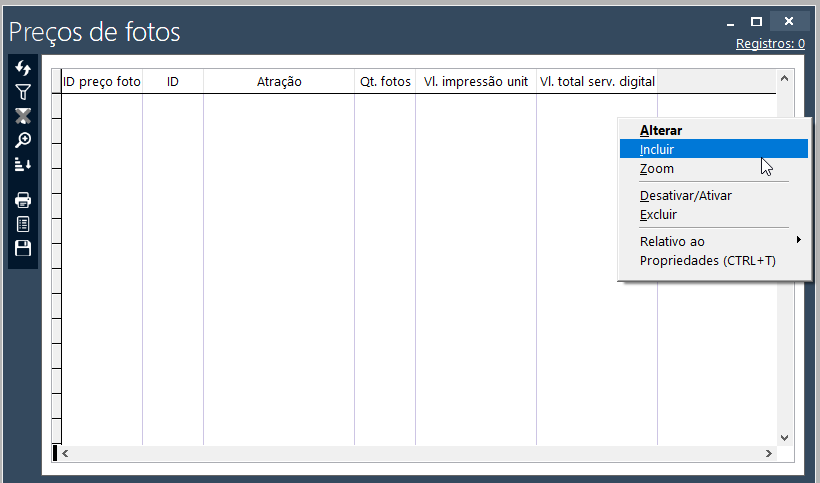Click the printer icon
Image resolution: width=820 pixels, height=483 pixels.
pyautogui.click(x=23, y=200)
